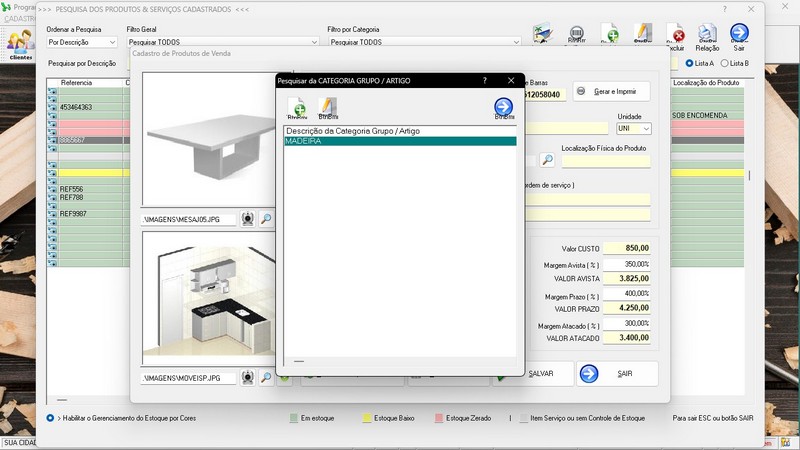Viewport: 800px width, 450px height.
Task: Edit category with pencil notepad icon in dialog
Action: point(328,108)
